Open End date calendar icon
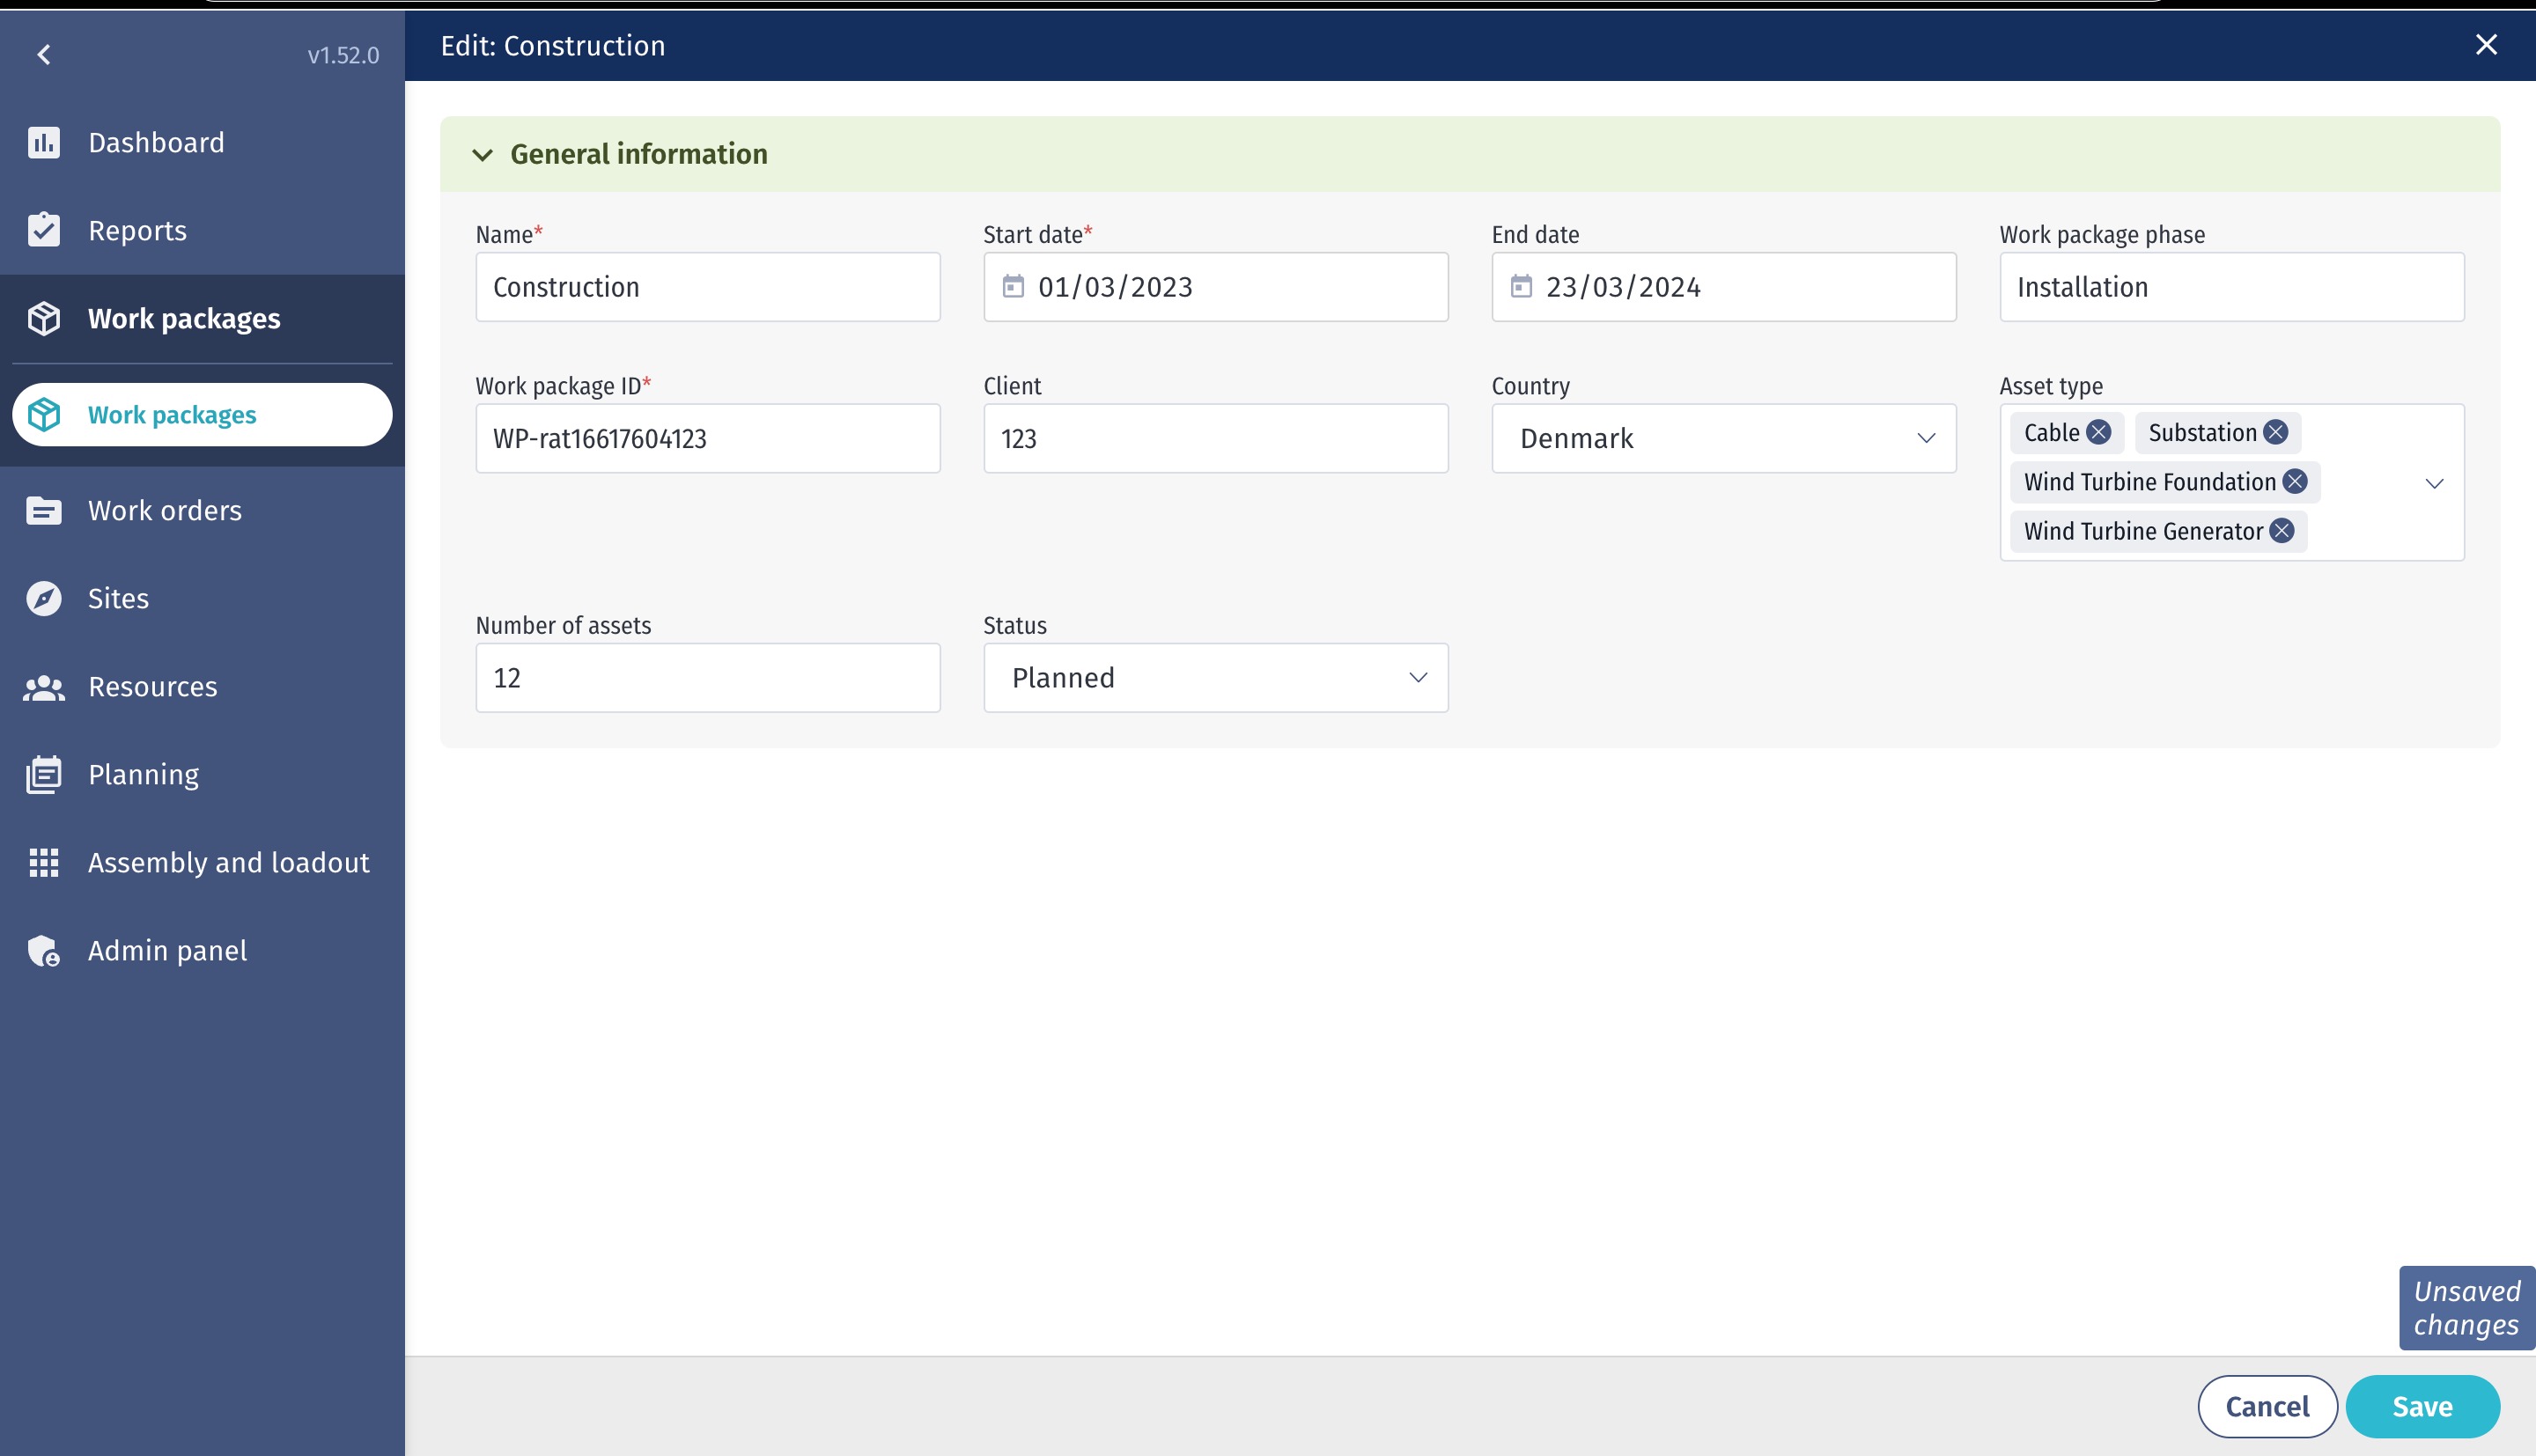 click(x=1521, y=286)
